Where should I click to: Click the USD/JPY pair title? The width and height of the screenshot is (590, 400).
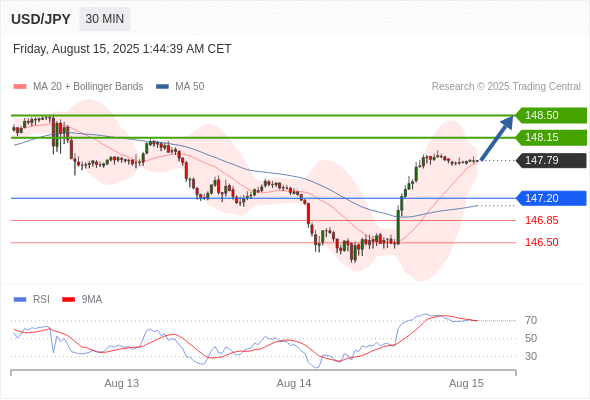[41, 19]
